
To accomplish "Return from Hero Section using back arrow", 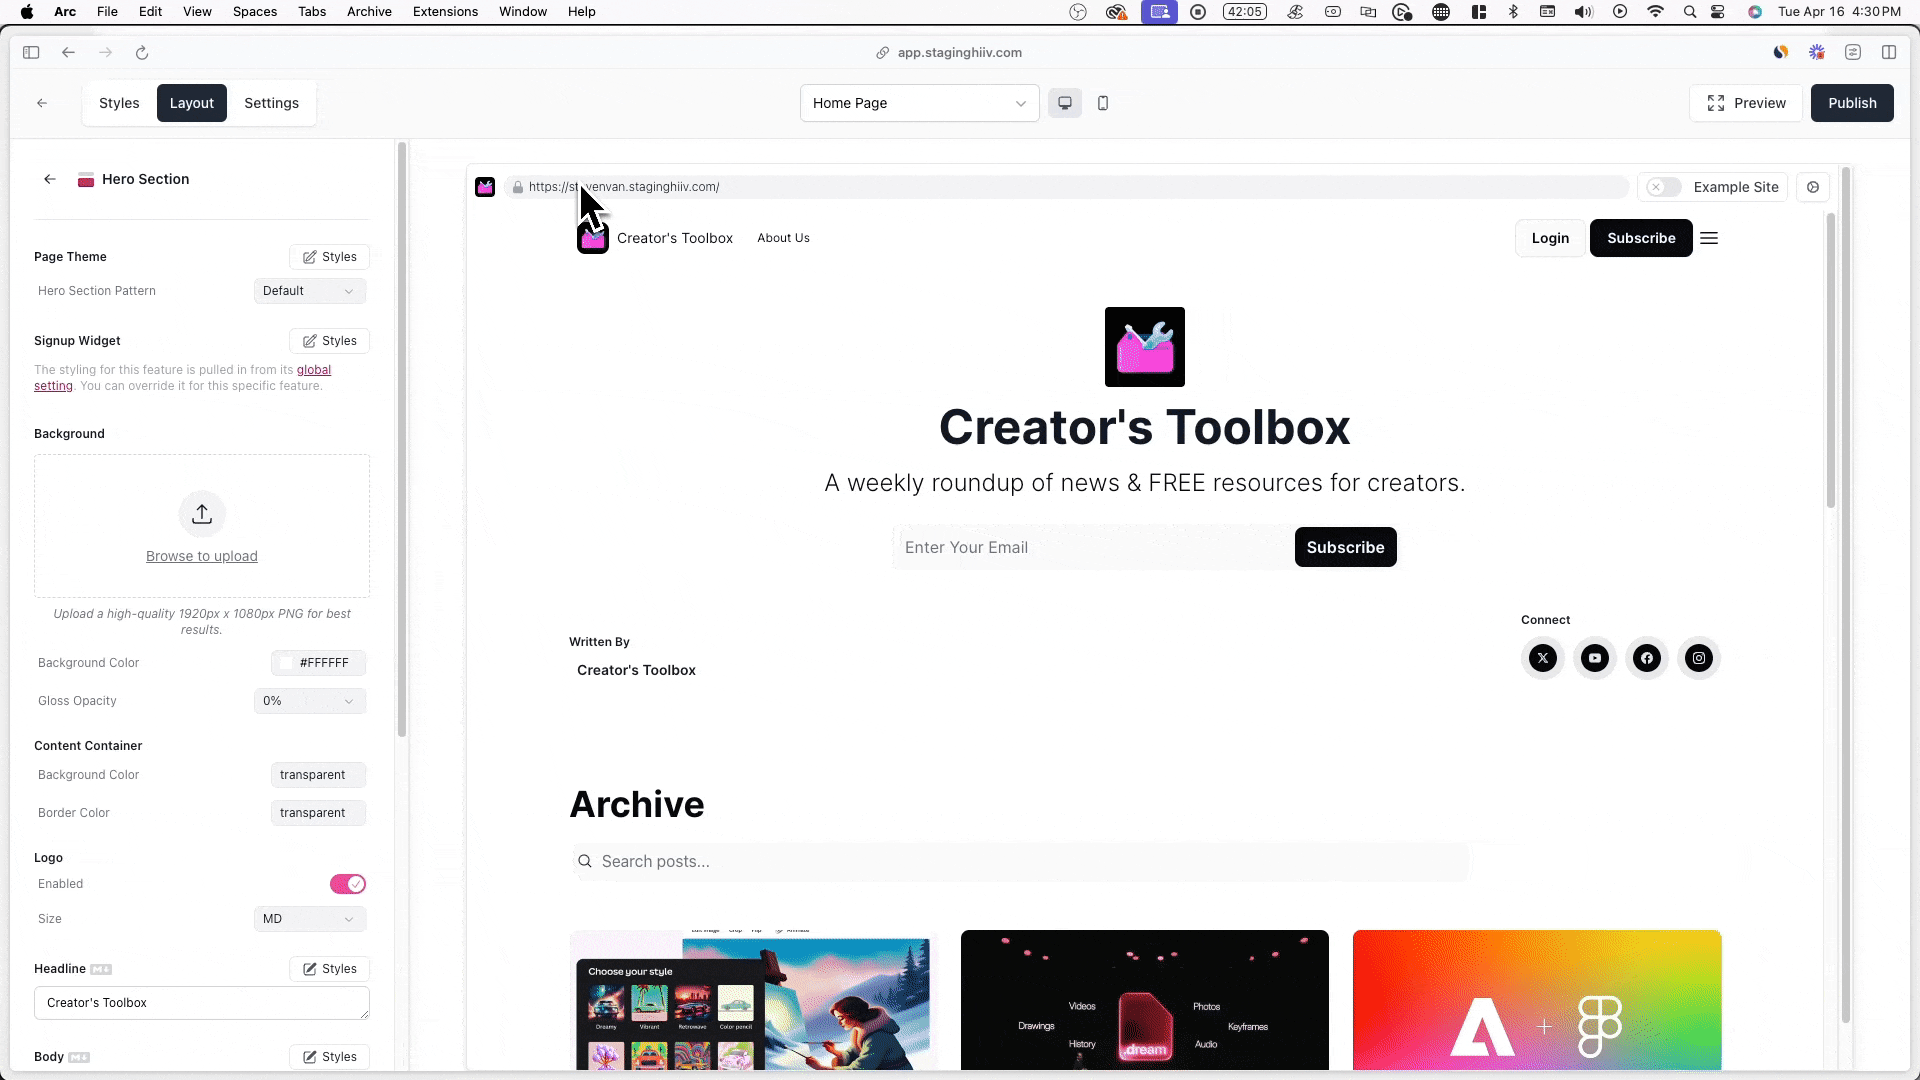I will click(x=50, y=179).
